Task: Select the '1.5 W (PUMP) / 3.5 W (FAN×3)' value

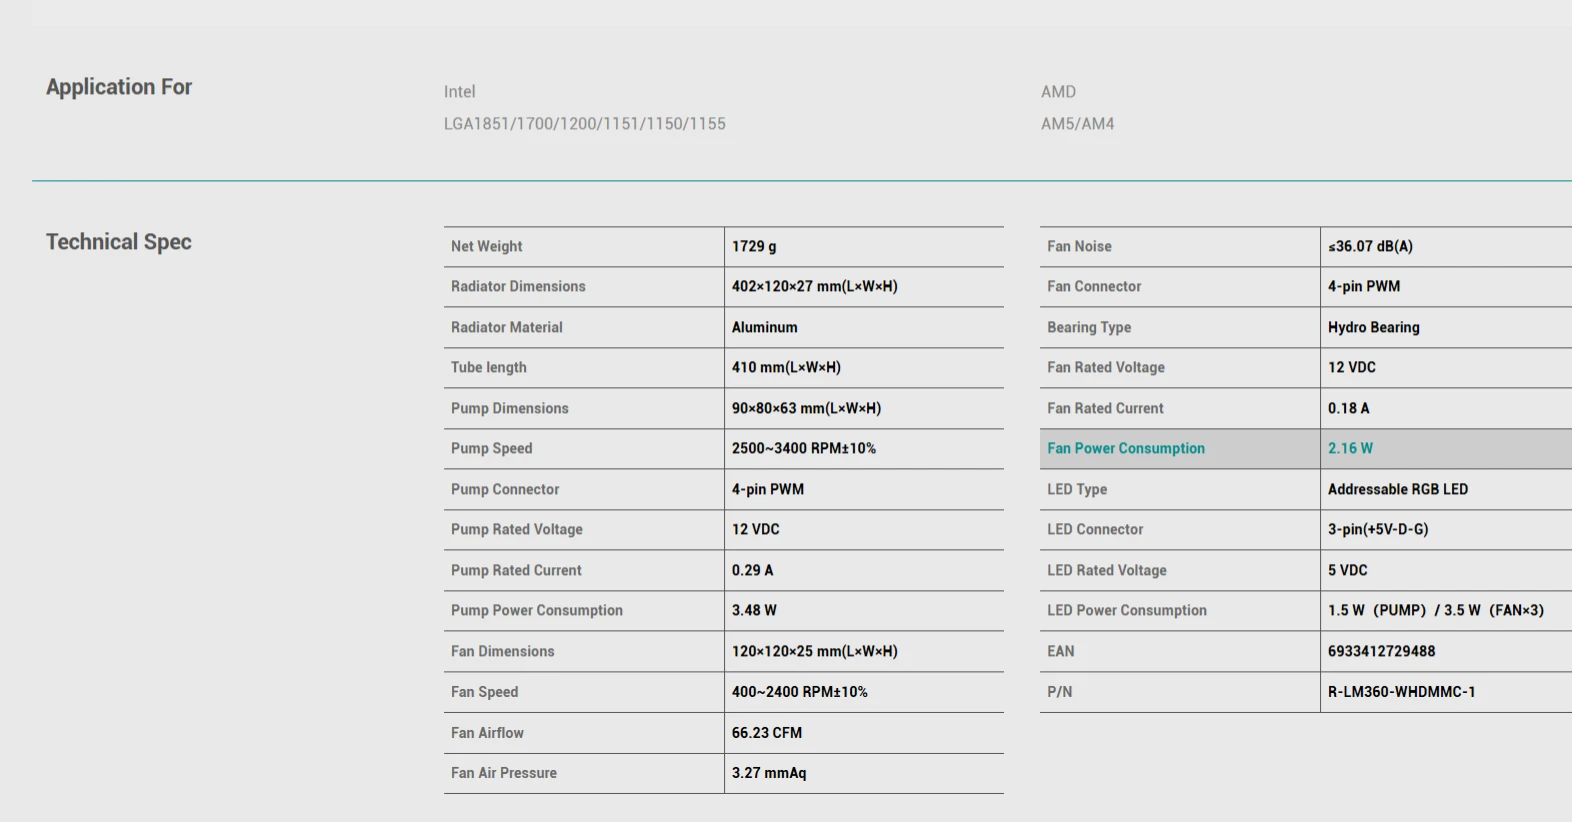Action: click(x=1436, y=610)
